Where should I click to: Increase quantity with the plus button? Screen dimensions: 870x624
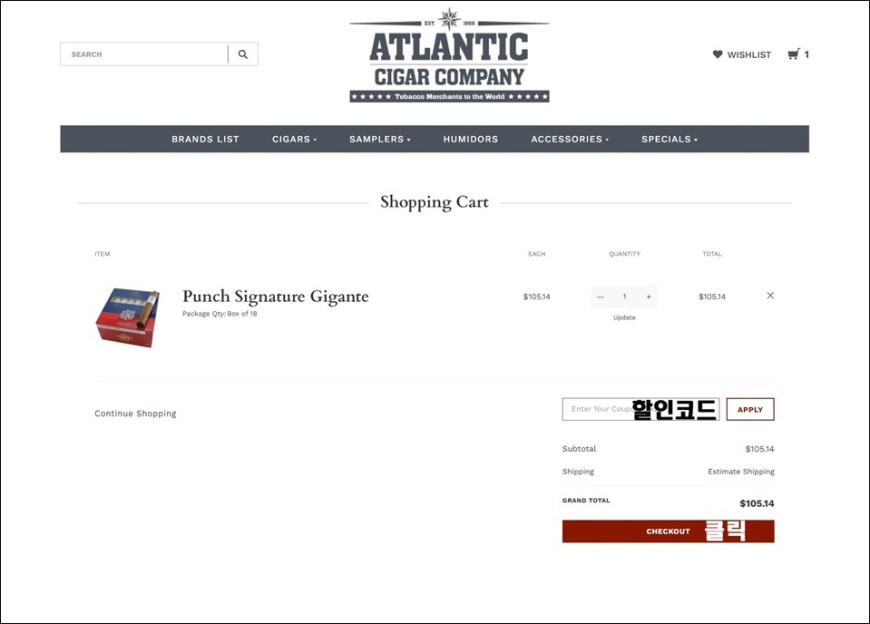coord(649,297)
